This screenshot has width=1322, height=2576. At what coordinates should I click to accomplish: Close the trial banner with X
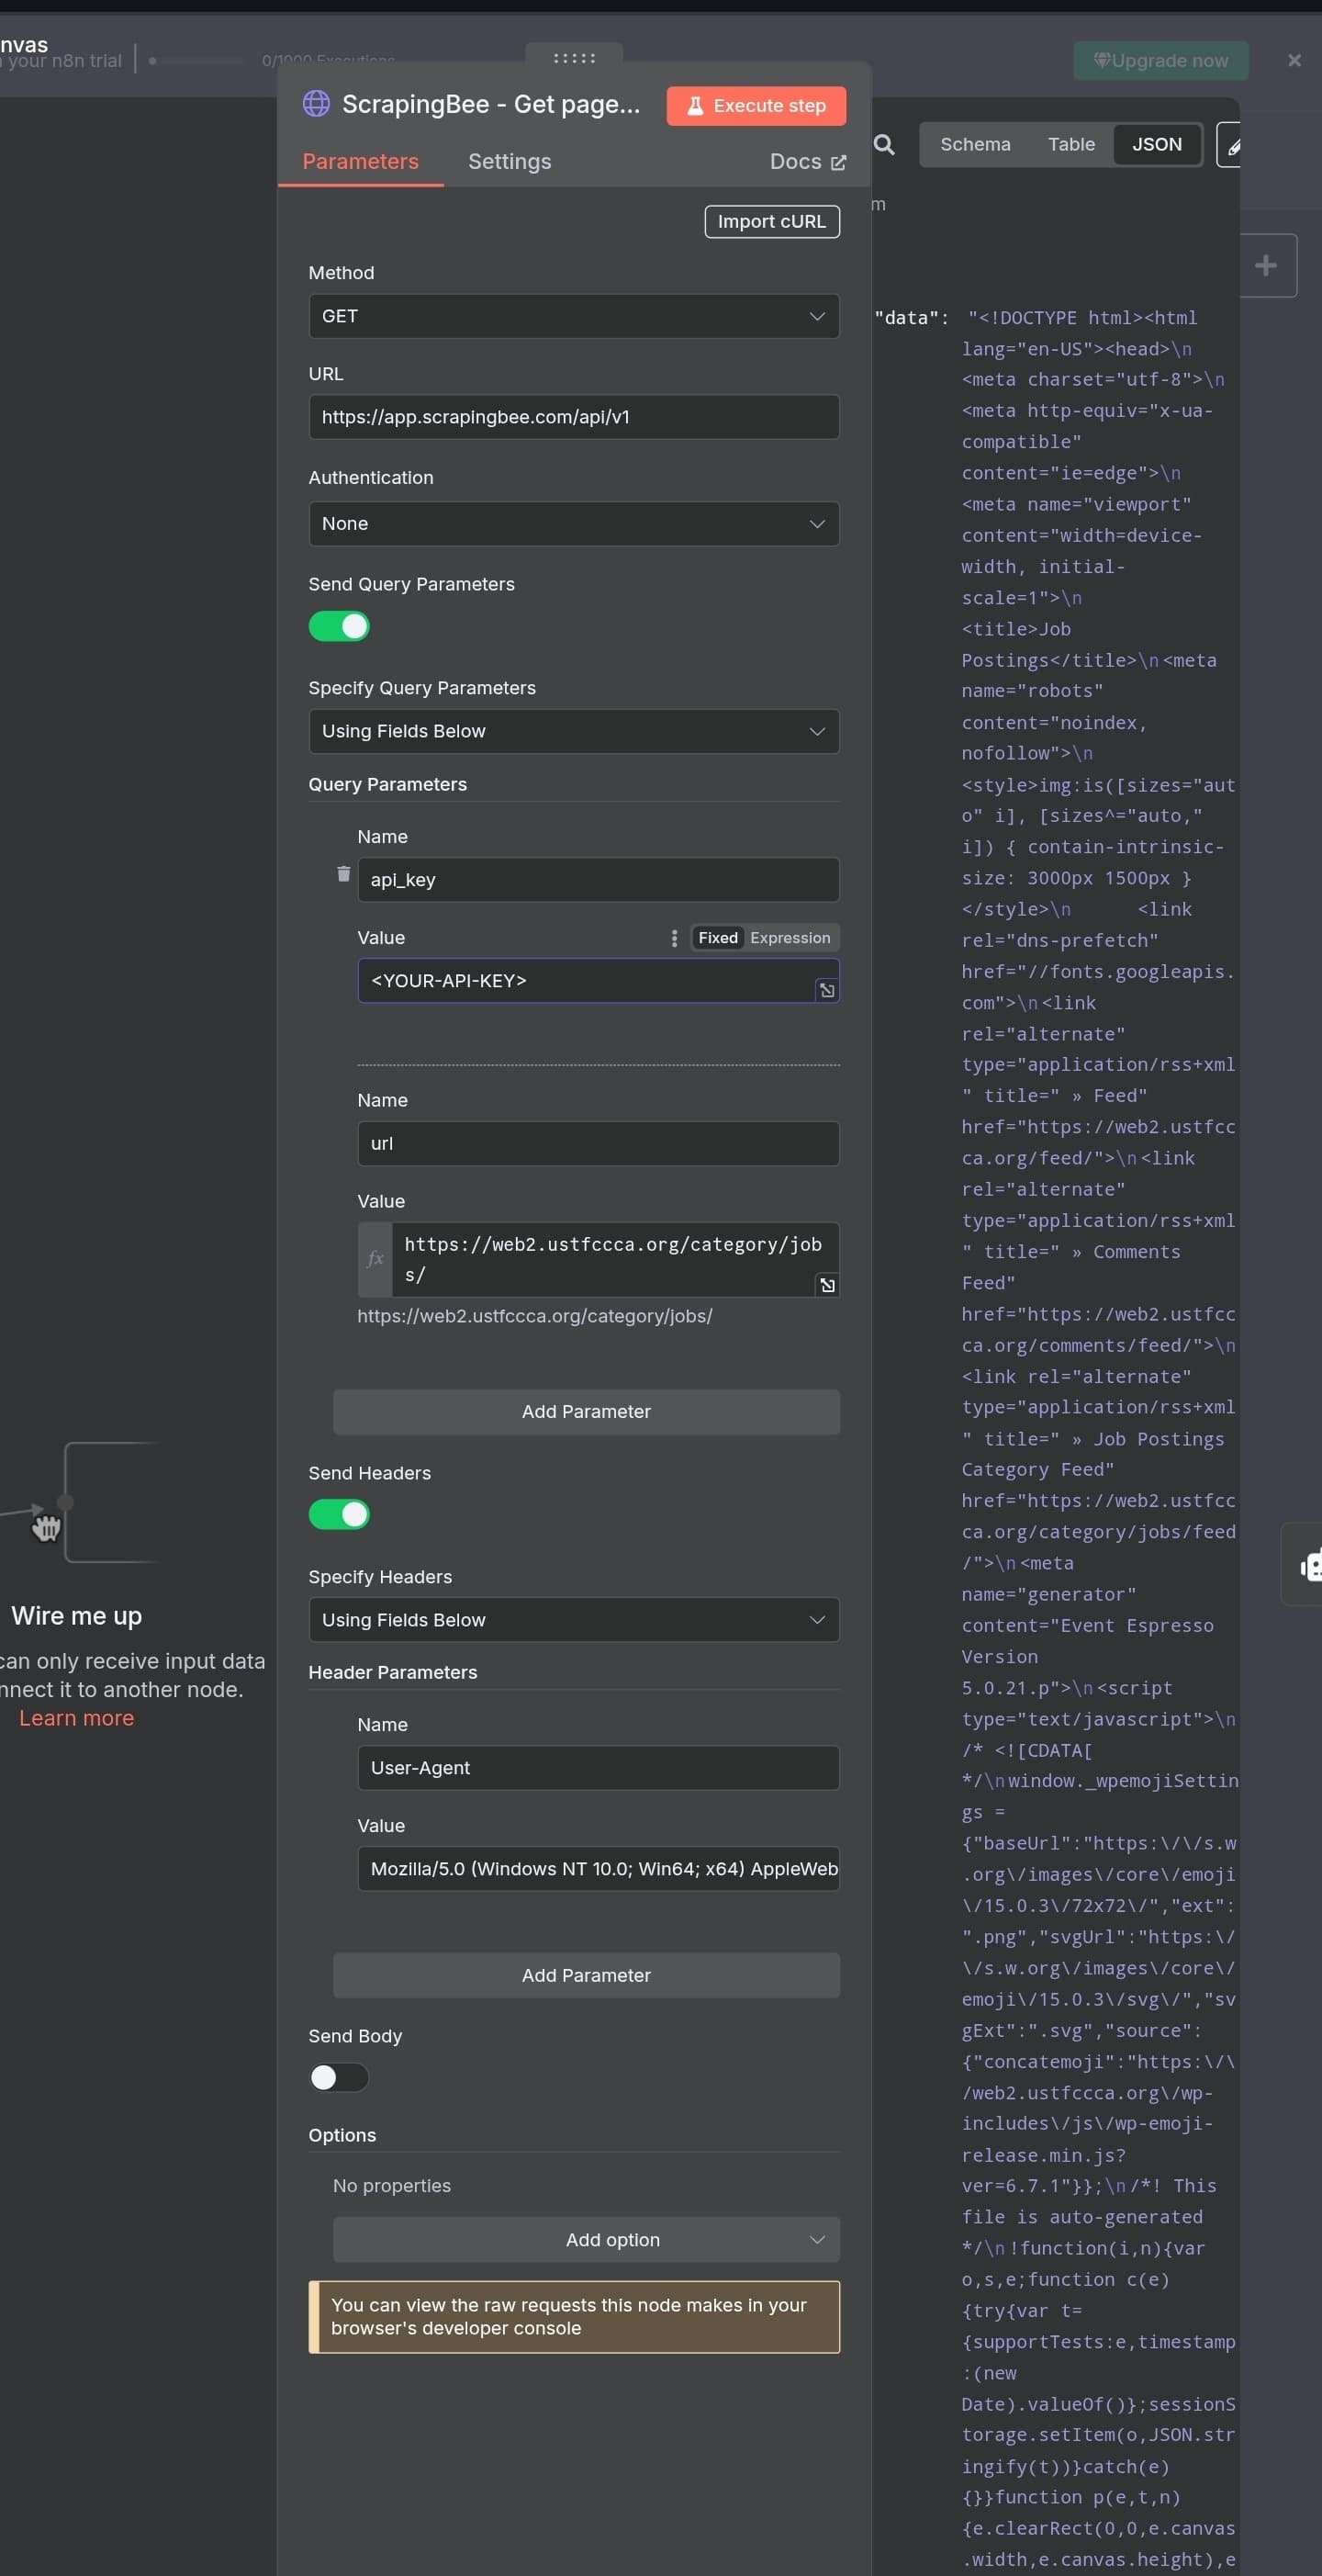[x=1294, y=61]
